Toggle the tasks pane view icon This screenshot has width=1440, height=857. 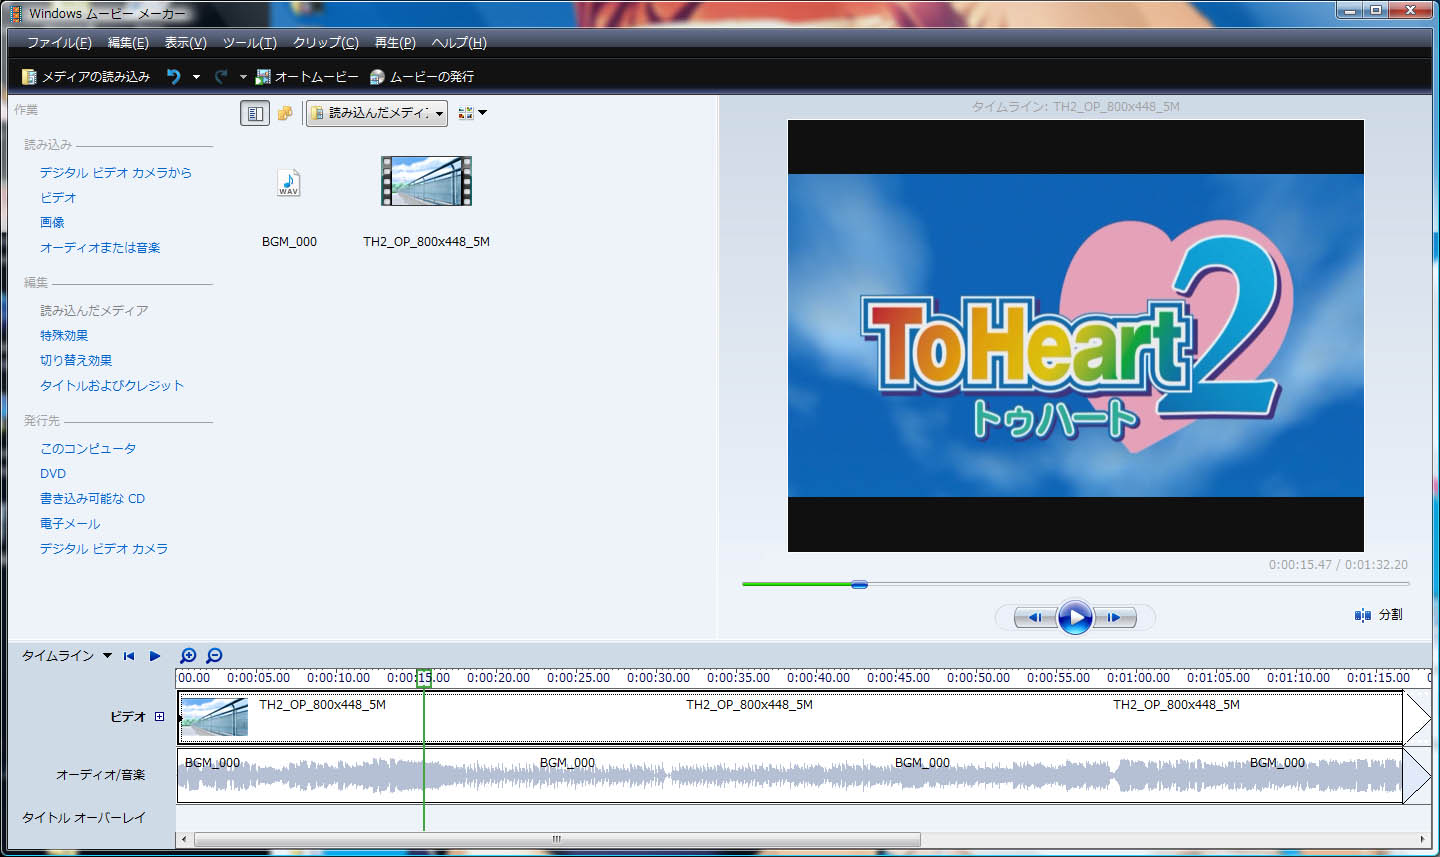255,113
